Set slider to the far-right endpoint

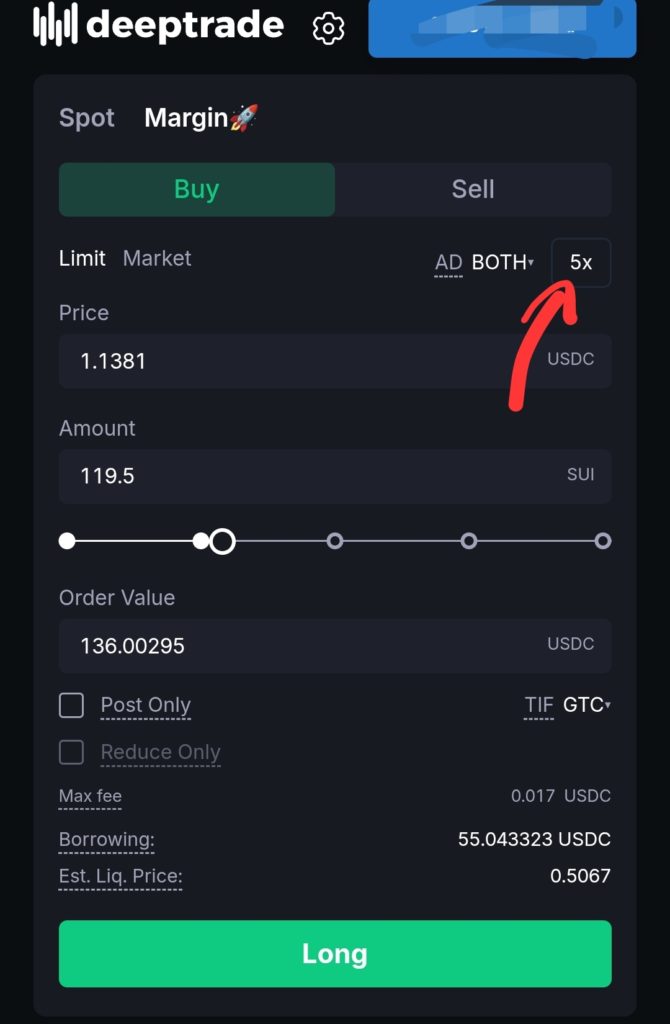(602, 541)
